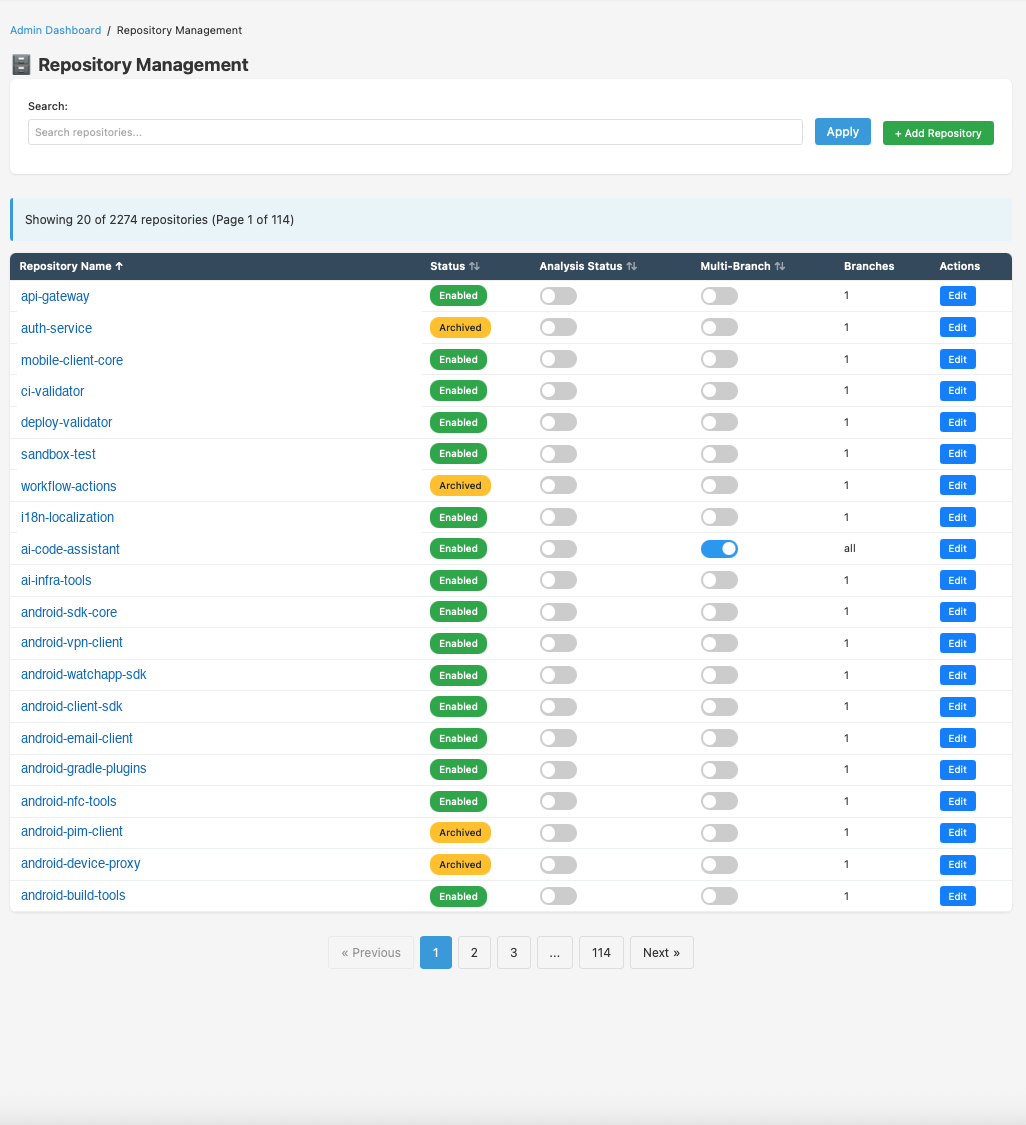
Task: Edit the android-client-sdk repository
Action: click(x=957, y=707)
